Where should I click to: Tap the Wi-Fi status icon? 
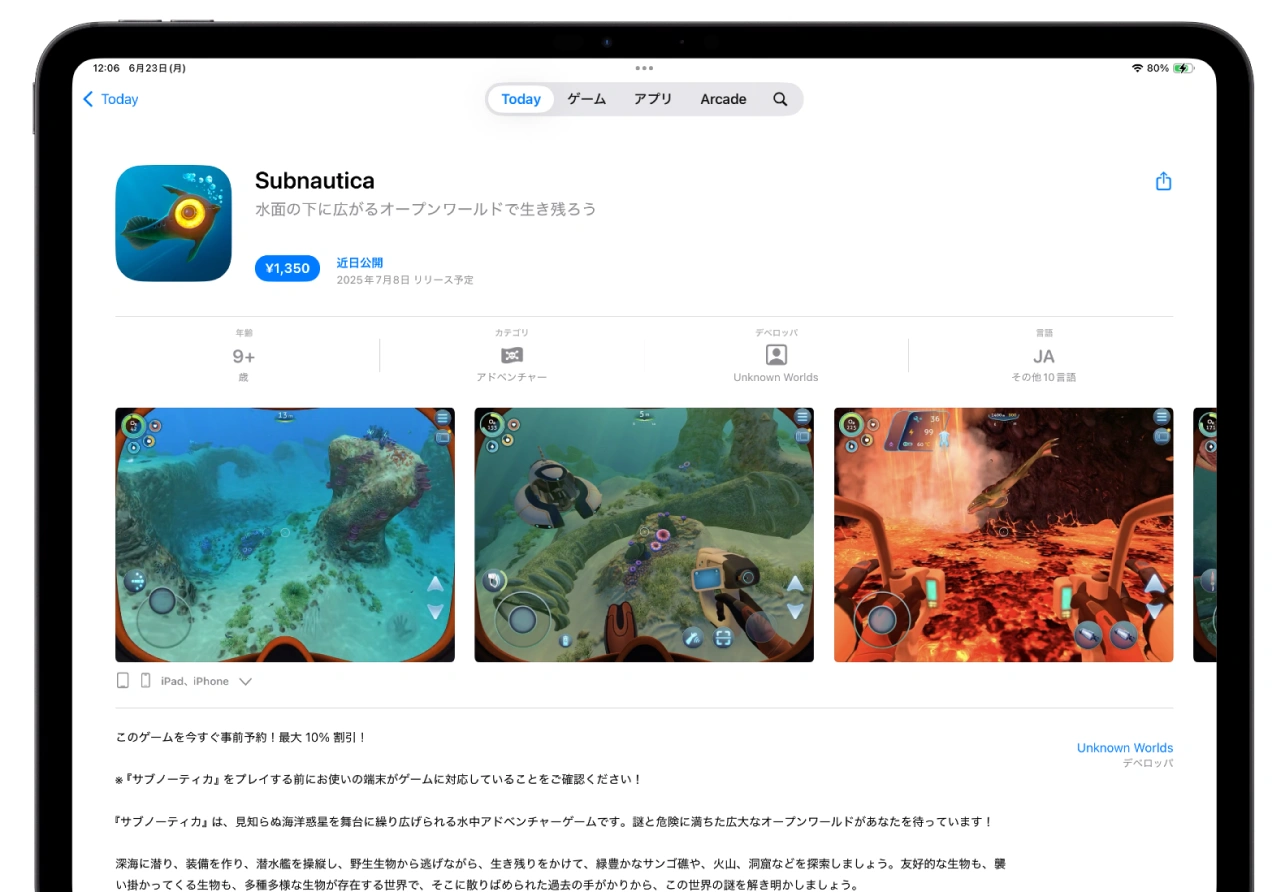1137,68
